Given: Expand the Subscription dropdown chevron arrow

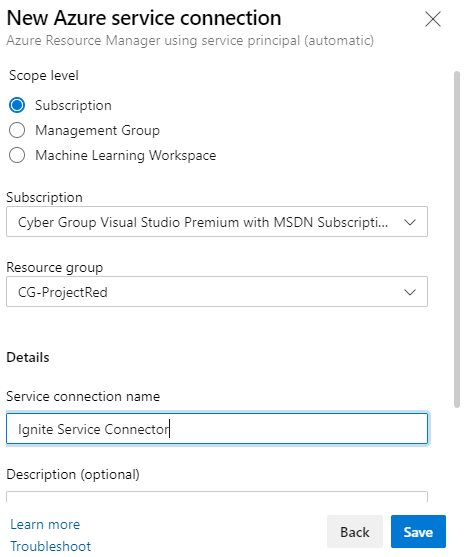Looking at the screenshot, I should coord(410,222).
